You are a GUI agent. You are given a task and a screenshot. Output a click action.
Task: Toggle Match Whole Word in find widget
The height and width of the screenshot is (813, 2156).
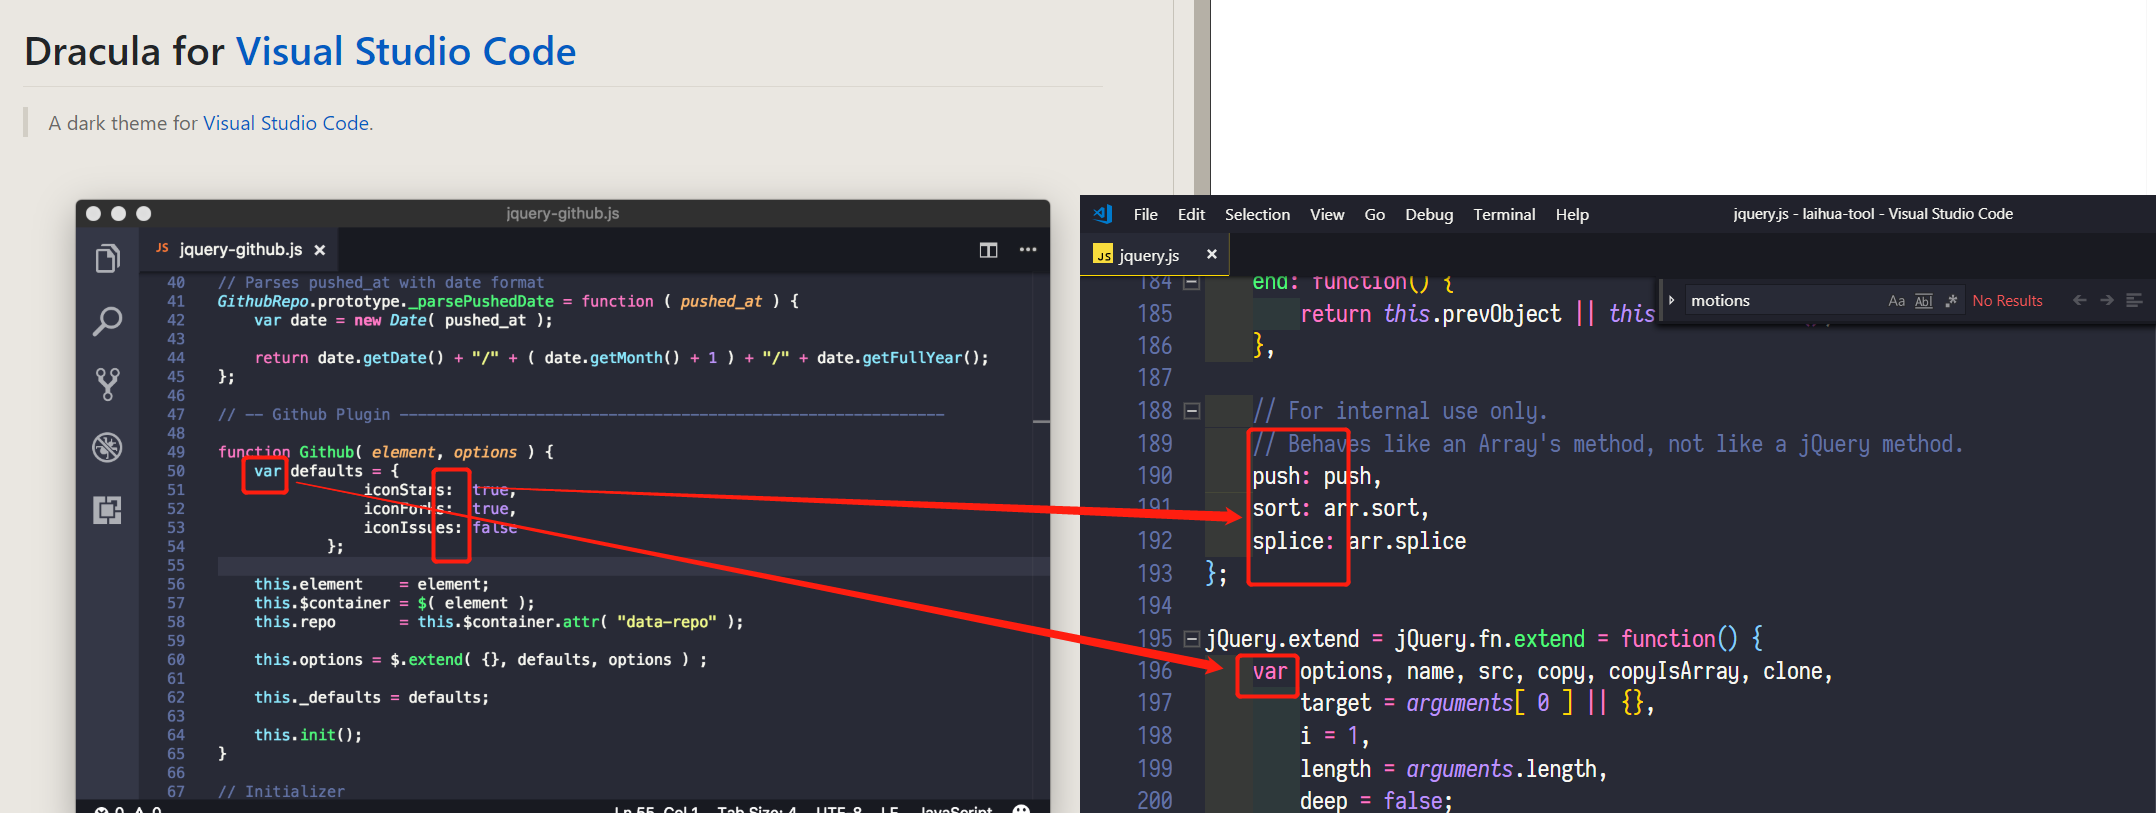point(1923,301)
